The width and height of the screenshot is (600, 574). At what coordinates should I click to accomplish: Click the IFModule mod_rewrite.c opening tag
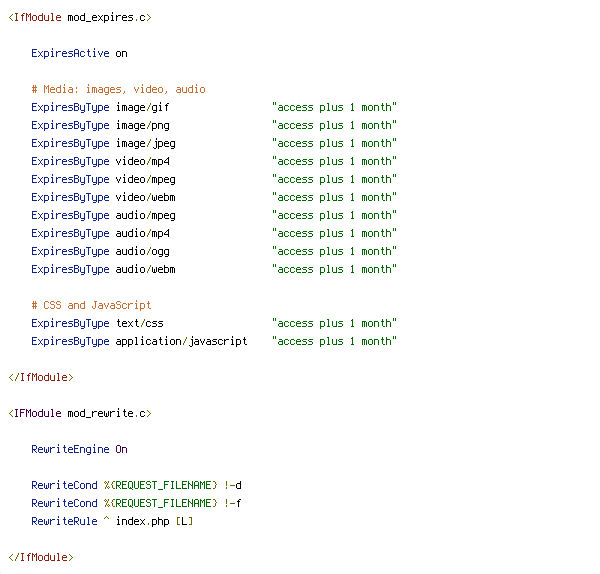80,414
